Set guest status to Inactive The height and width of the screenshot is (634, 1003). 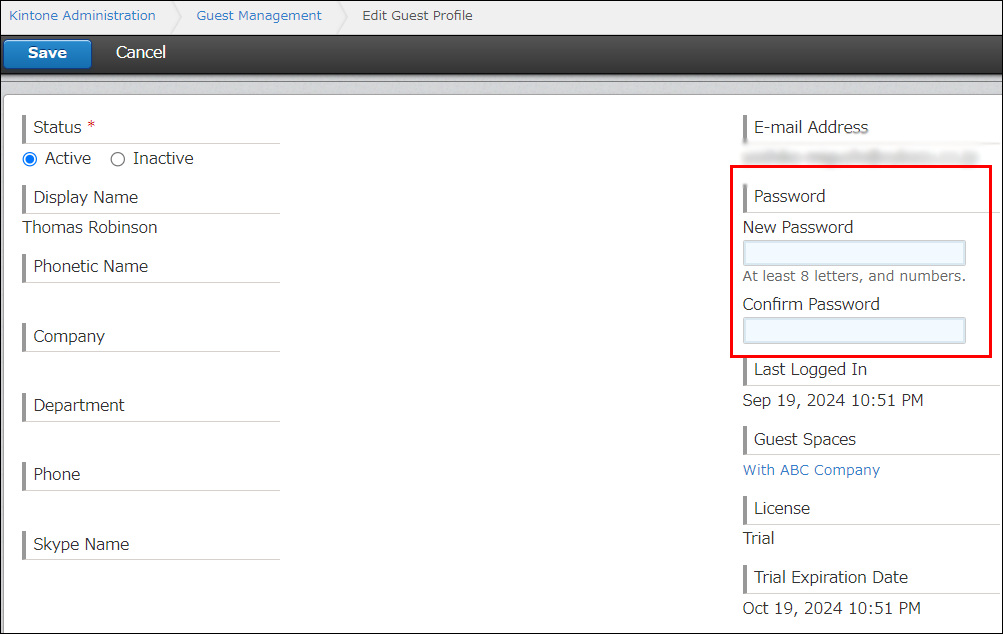coord(116,158)
